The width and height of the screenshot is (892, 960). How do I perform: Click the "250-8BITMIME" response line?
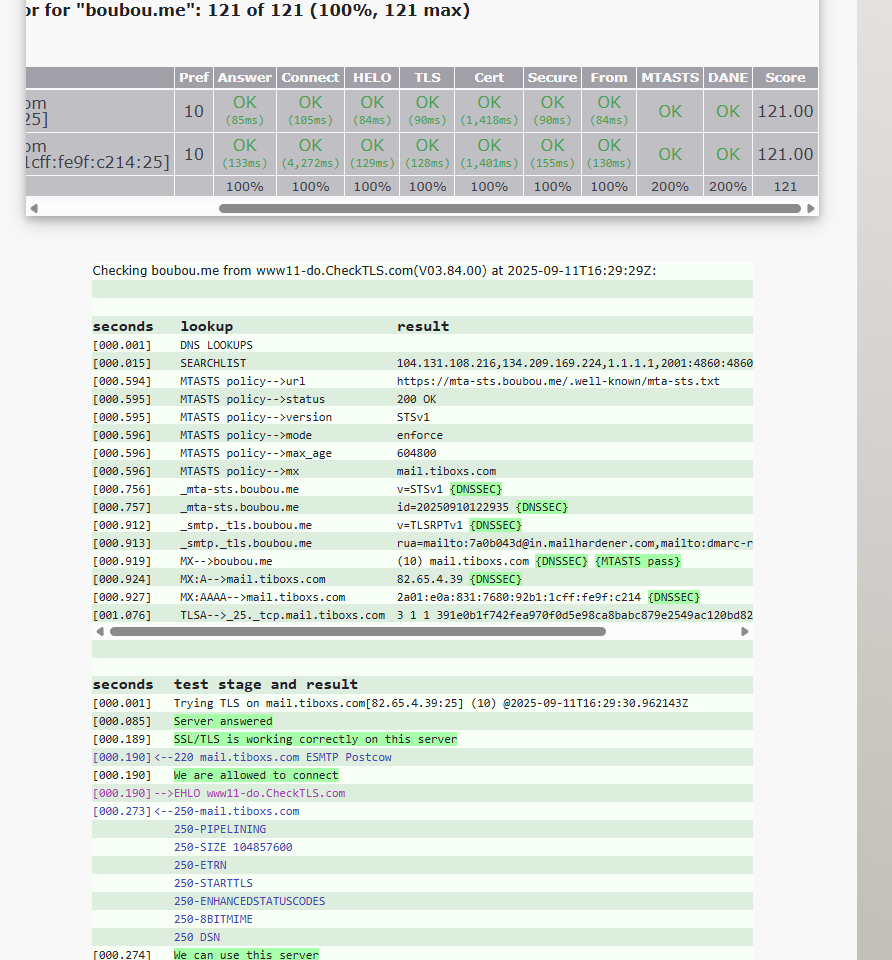[x=213, y=920]
